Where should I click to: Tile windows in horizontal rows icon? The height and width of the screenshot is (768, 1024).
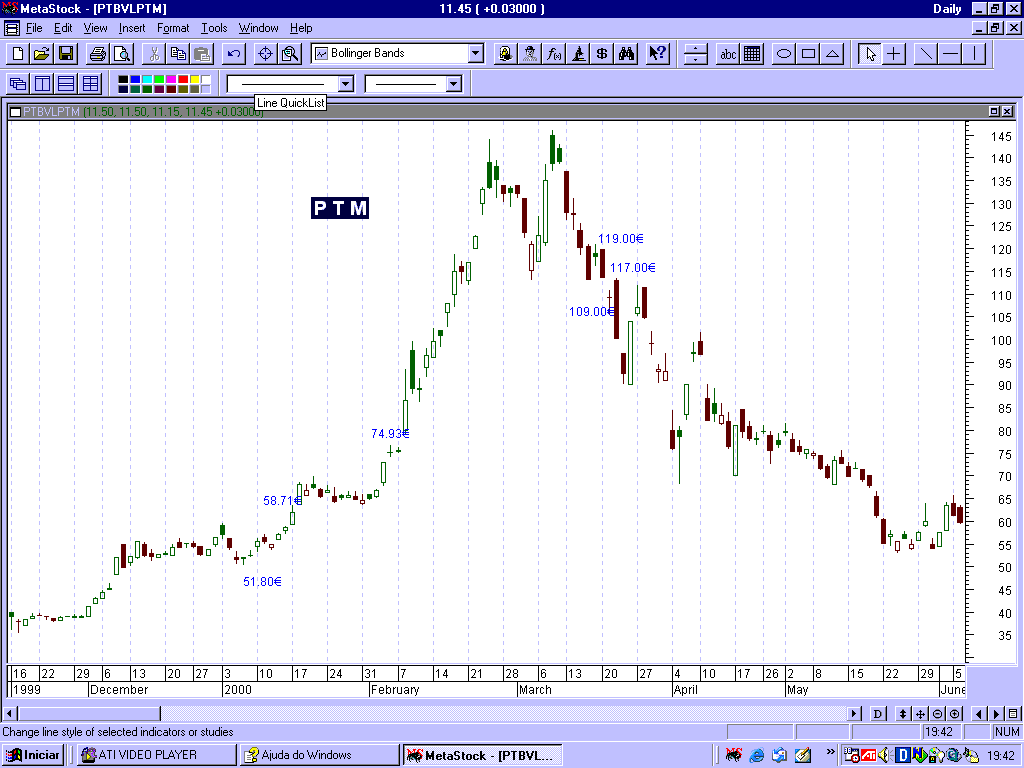coord(66,84)
